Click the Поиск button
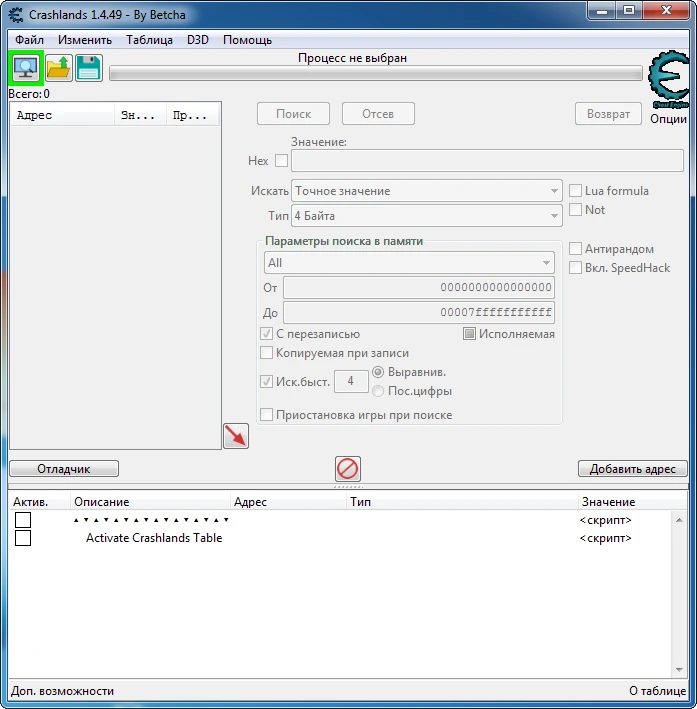697x709 pixels. (293, 113)
